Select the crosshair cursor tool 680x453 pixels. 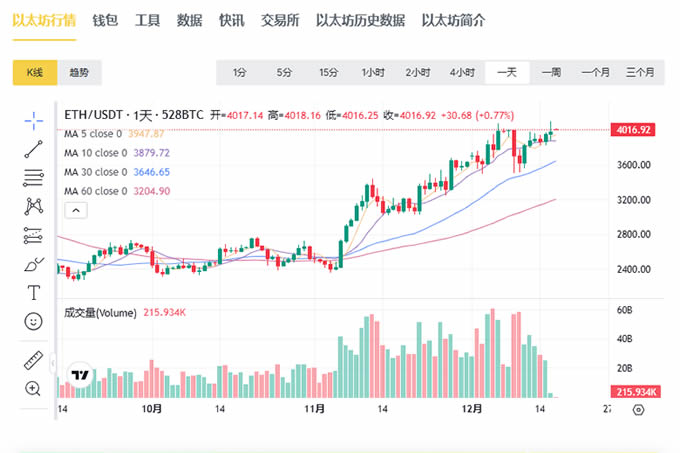pos(34,121)
